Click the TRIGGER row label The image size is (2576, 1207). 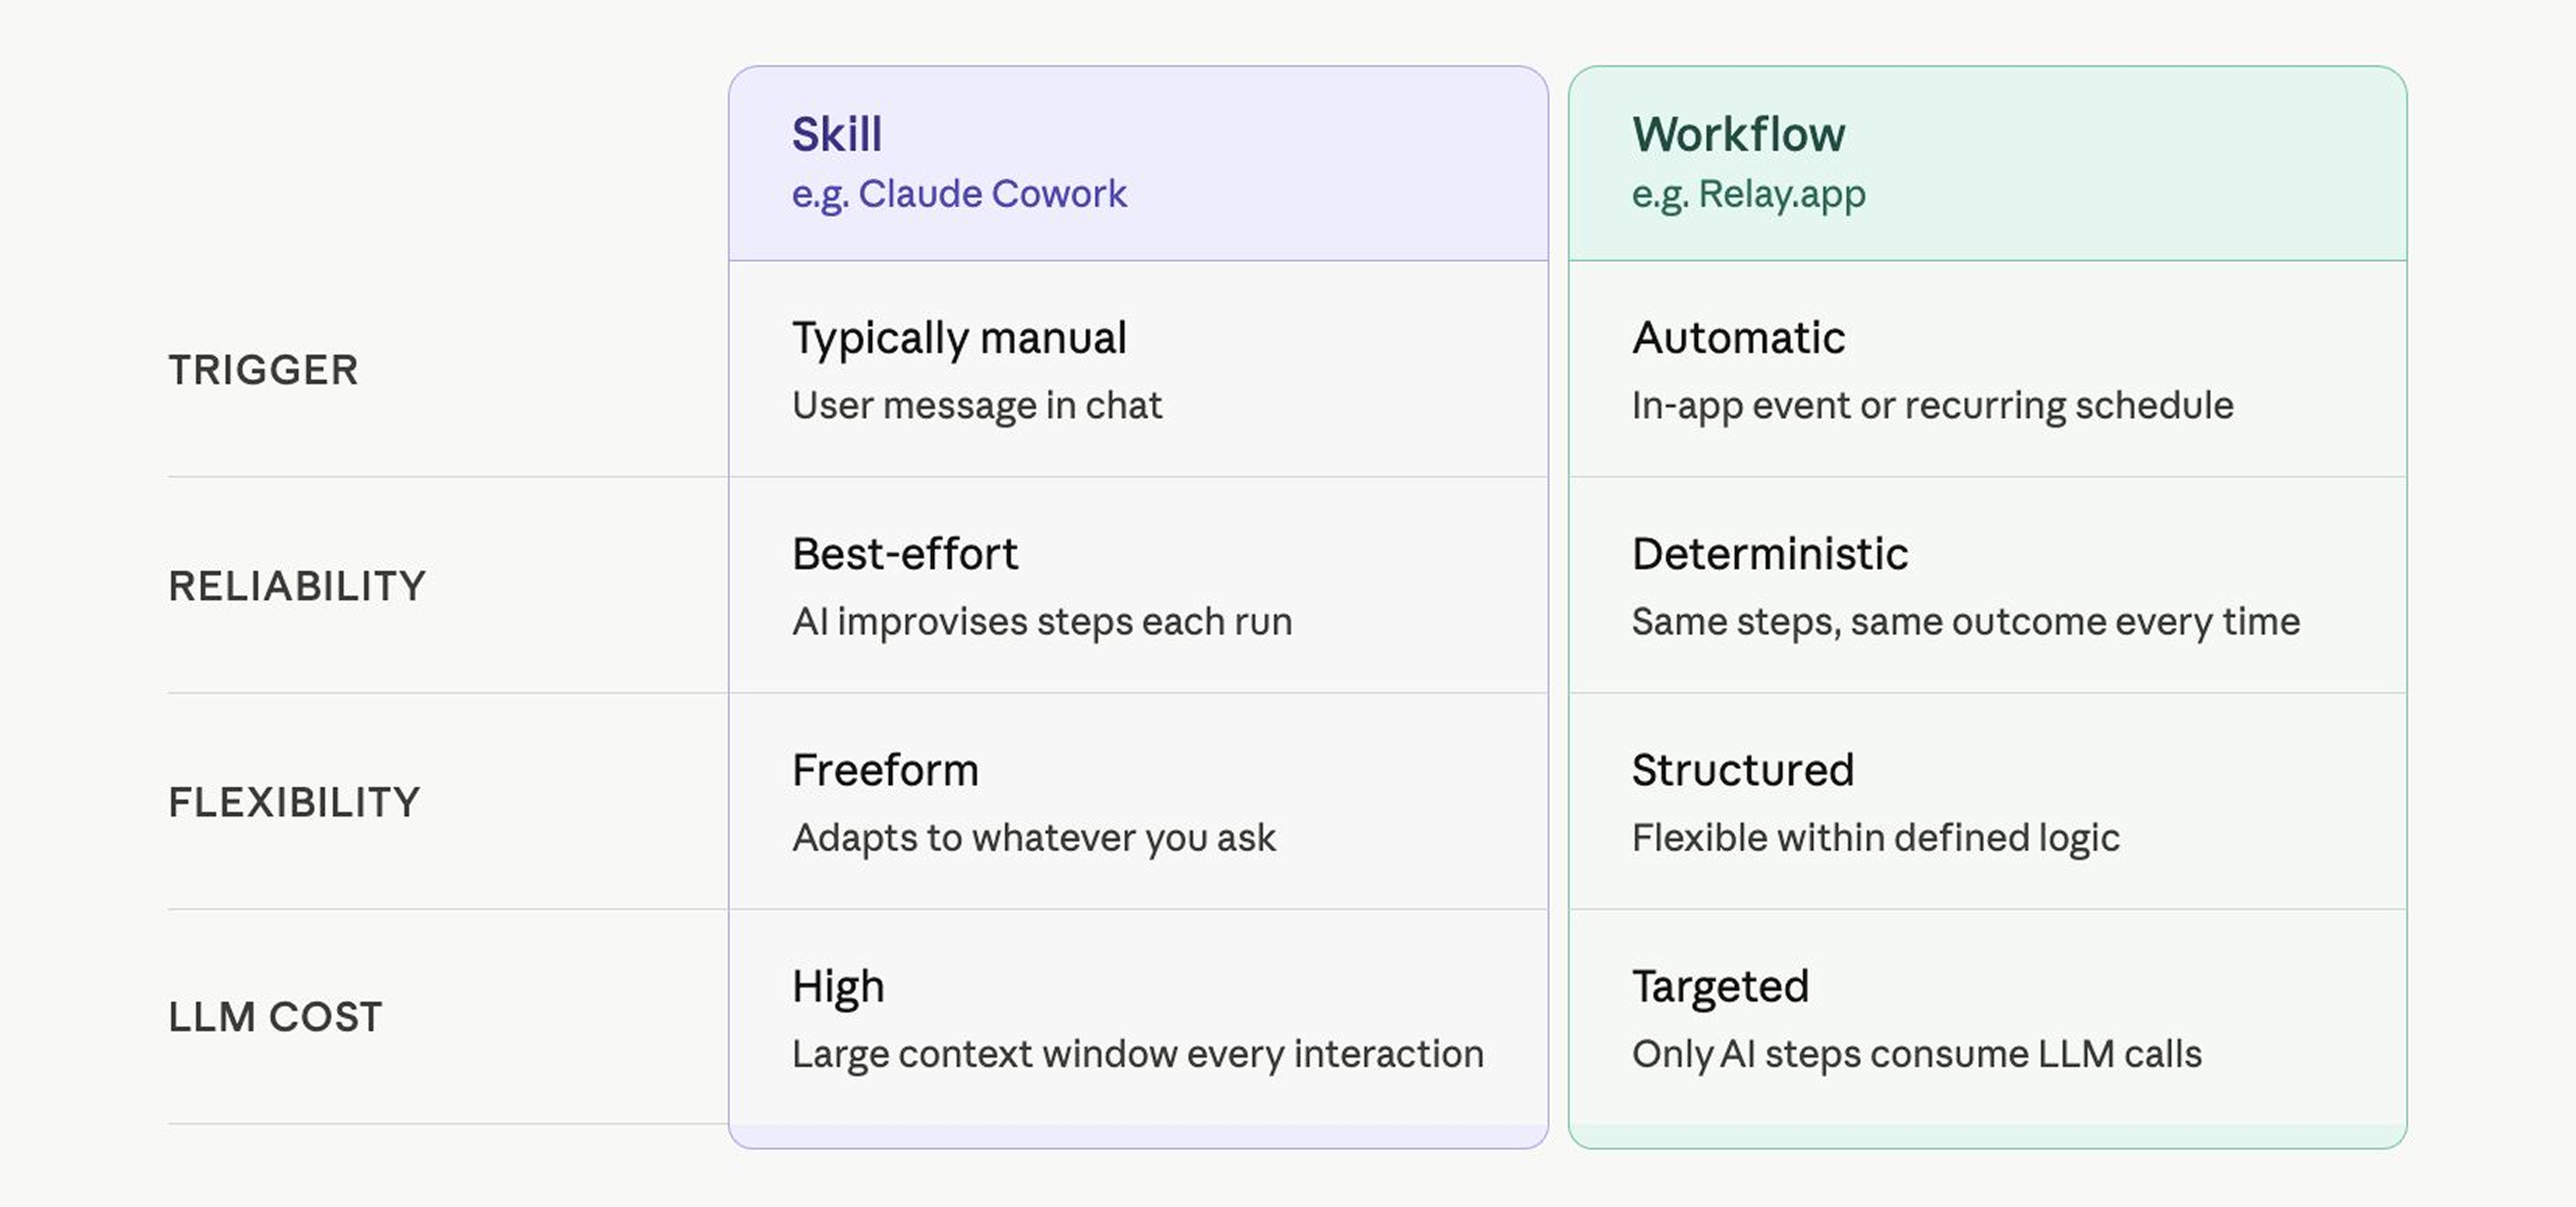coord(263,370)
